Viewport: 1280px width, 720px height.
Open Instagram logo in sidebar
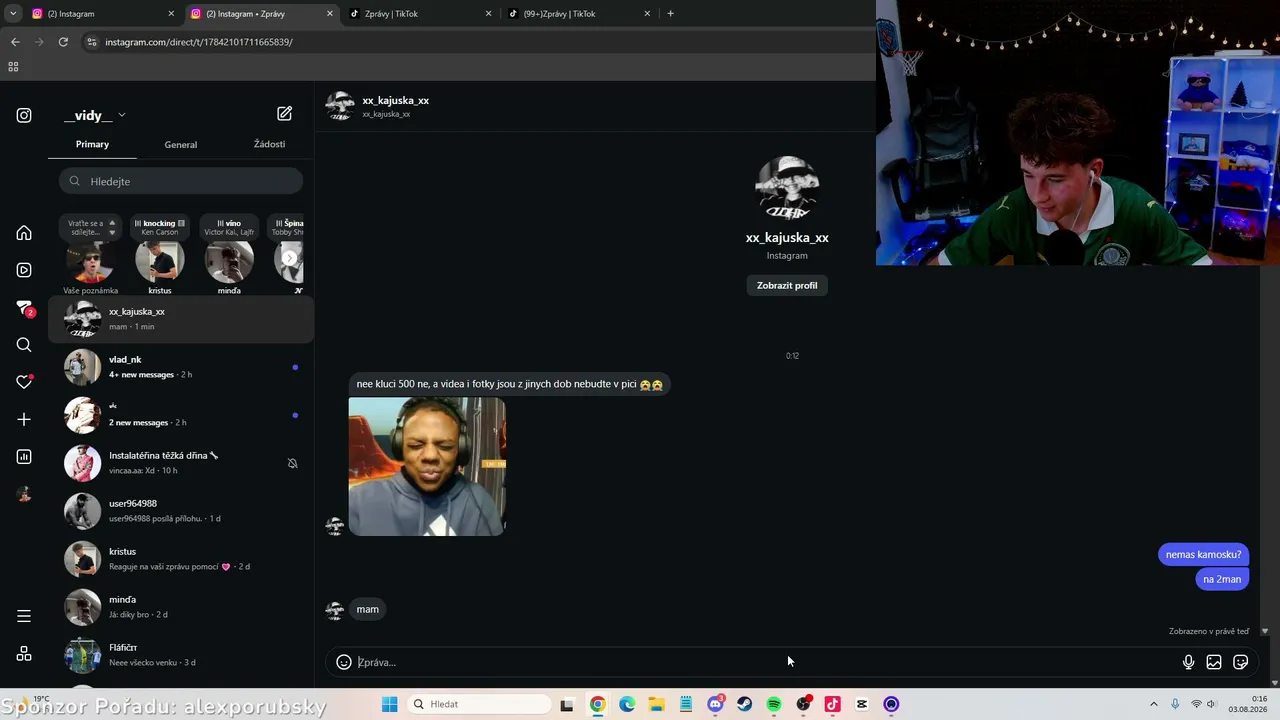coord(24,115)
